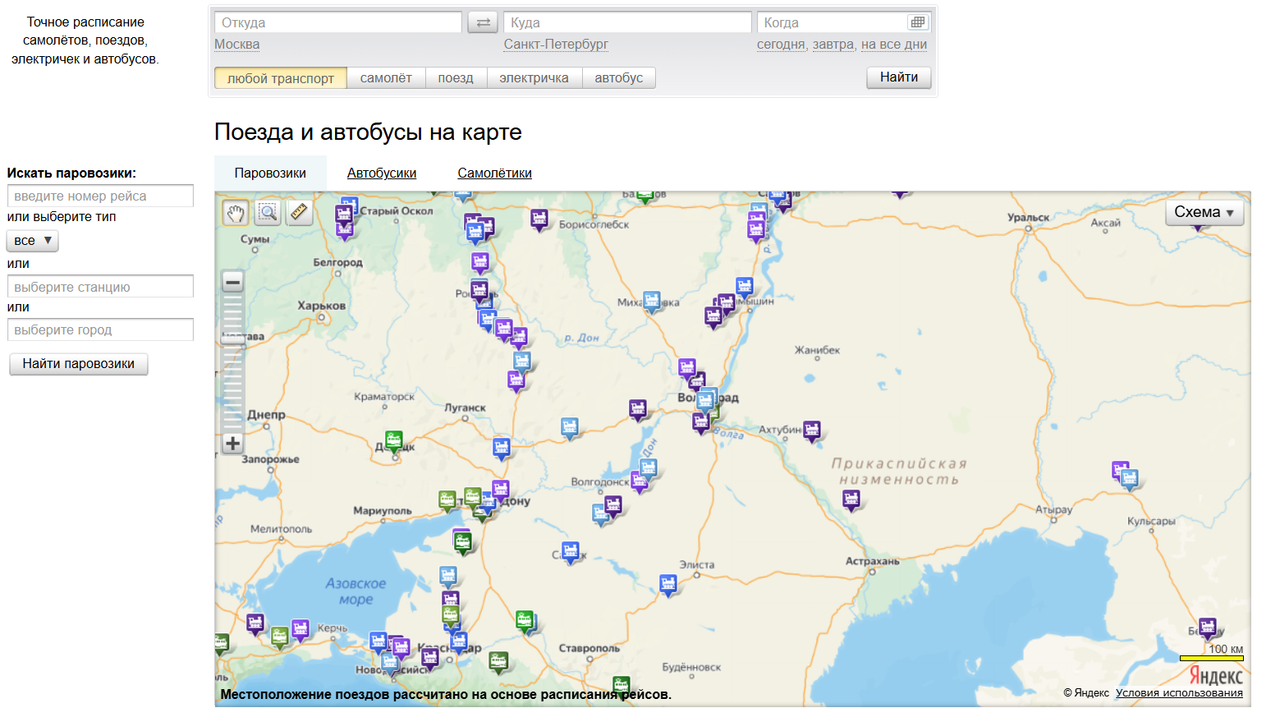
Task: Click сегодня date link
Action: click(781, 44)
